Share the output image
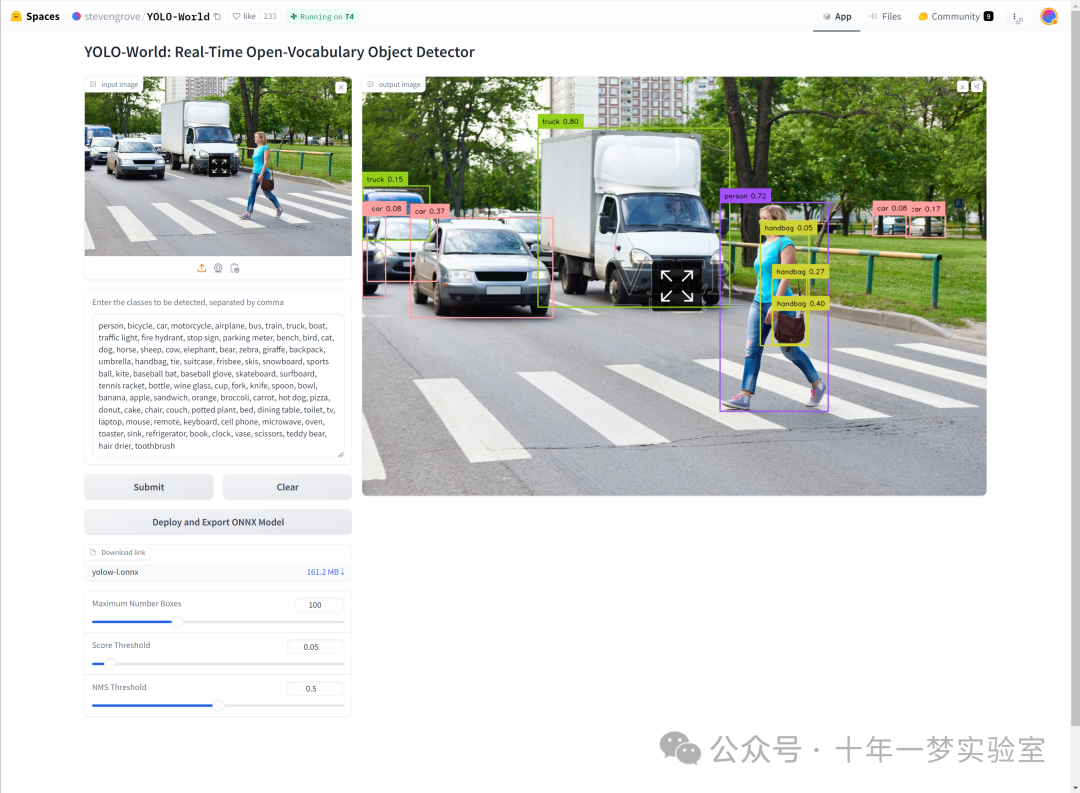The height and width of the screenshot is (793, 1080). [976, 86]
